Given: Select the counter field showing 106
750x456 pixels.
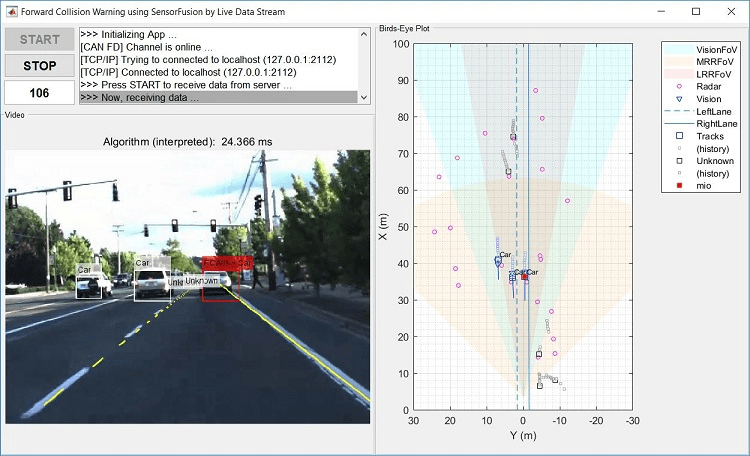Looking at the screenshot, I should pyautogui.click(x=40, y=92).
